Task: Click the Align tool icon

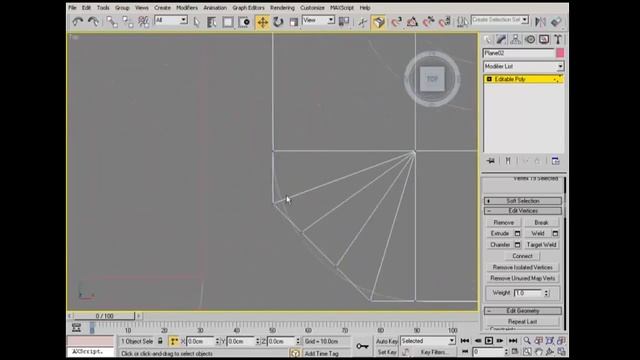Action: pyautogui.click(x=556, y=22)
